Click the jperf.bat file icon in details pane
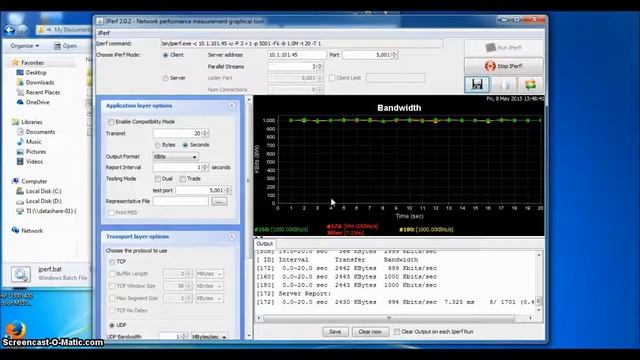Image resolution: width=640 pixels, height=360 pixels. click(20, 274)
